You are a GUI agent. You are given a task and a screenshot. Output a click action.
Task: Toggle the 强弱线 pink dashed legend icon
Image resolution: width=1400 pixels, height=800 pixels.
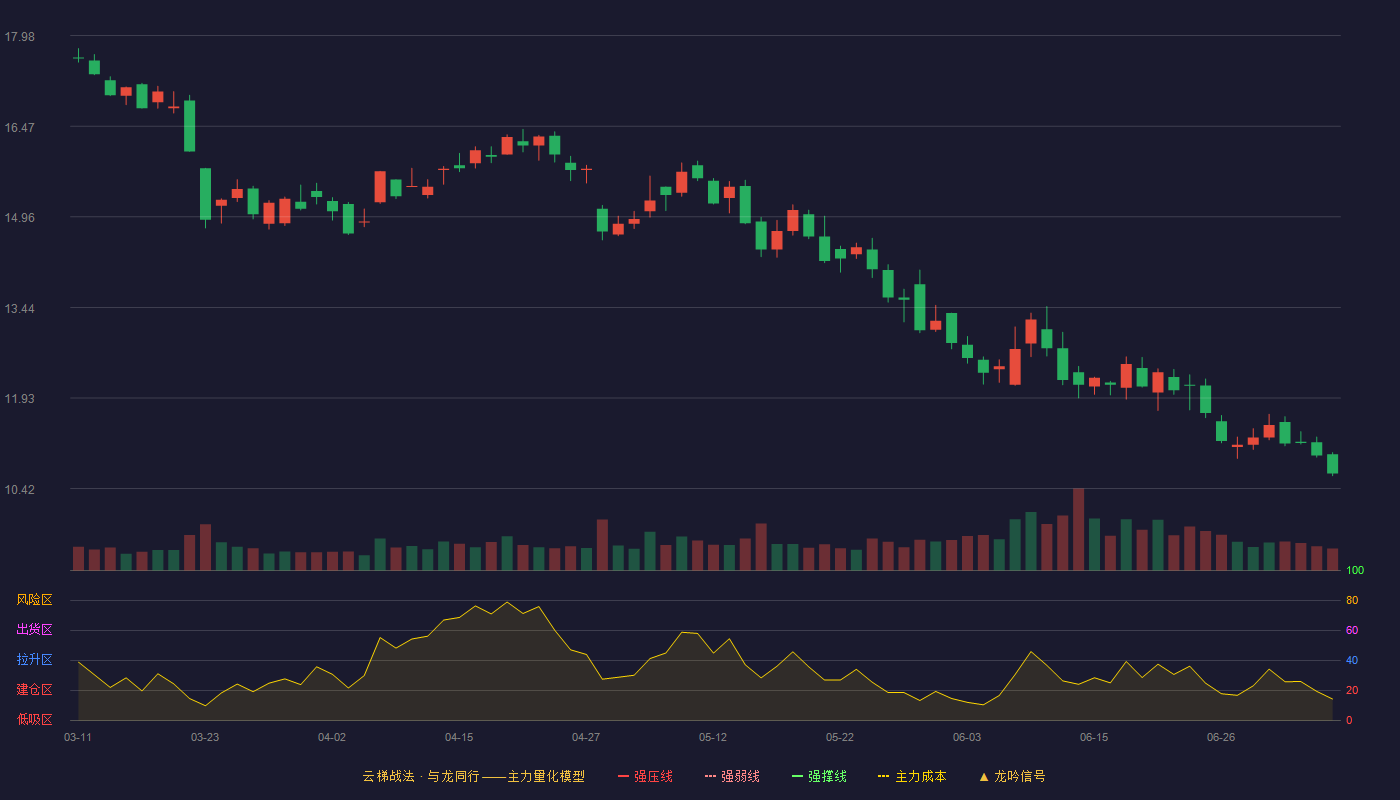coord(711,776)
